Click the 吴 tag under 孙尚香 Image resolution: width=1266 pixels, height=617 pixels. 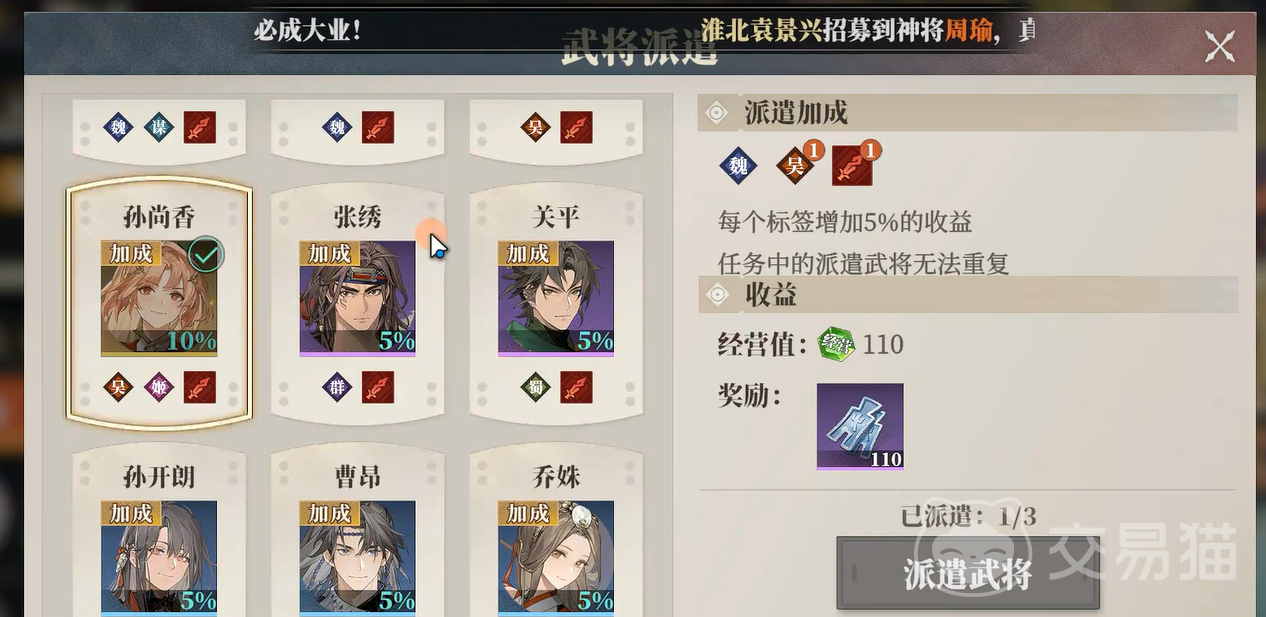pos(118,387)
